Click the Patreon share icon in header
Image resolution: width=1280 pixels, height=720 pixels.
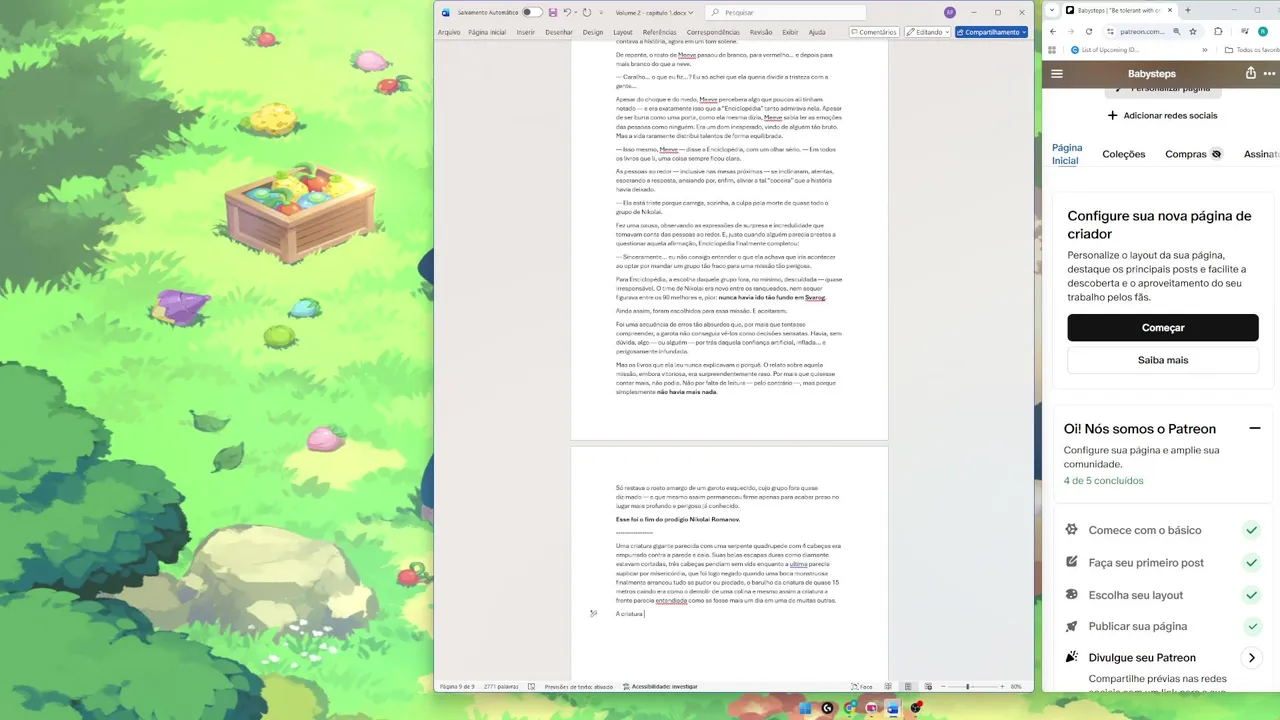(1250, 73)
